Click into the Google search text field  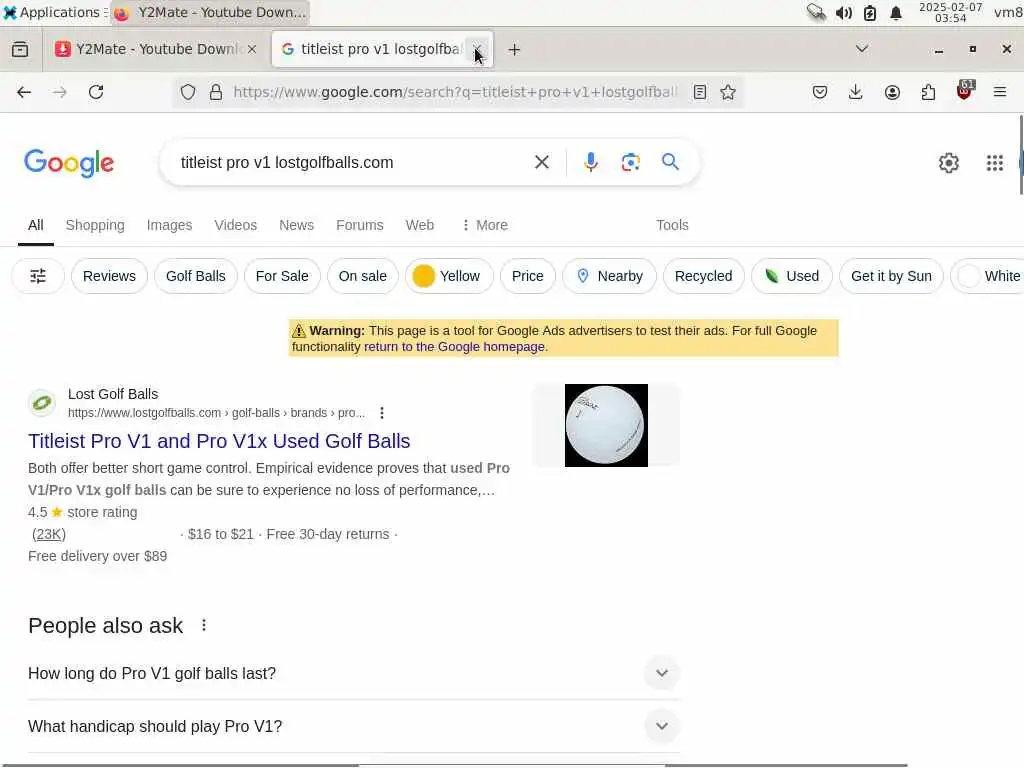point(353,163)
